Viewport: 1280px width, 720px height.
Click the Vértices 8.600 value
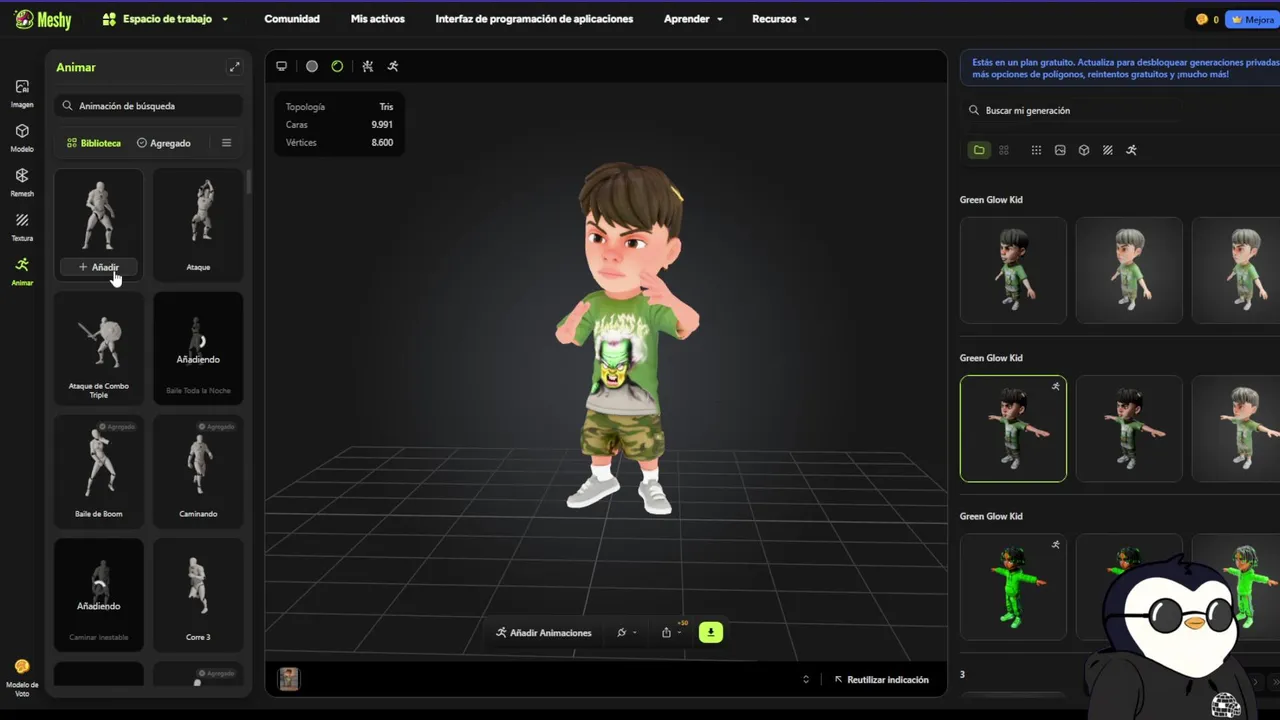382,143
